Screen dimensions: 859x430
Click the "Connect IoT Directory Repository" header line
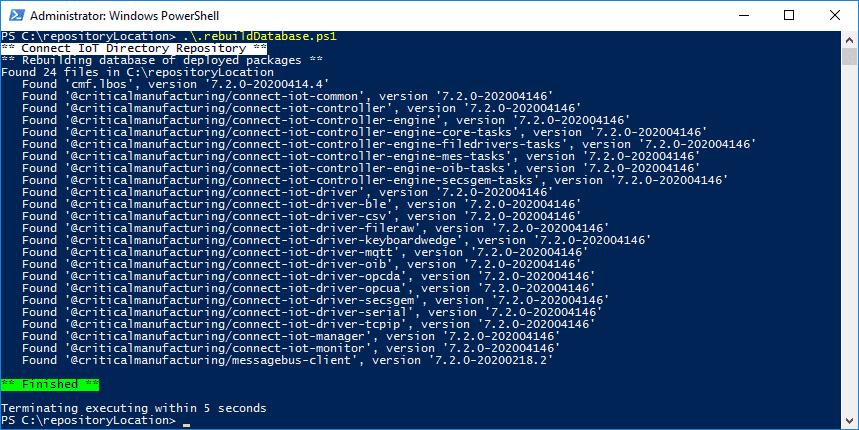pos(134,48)
